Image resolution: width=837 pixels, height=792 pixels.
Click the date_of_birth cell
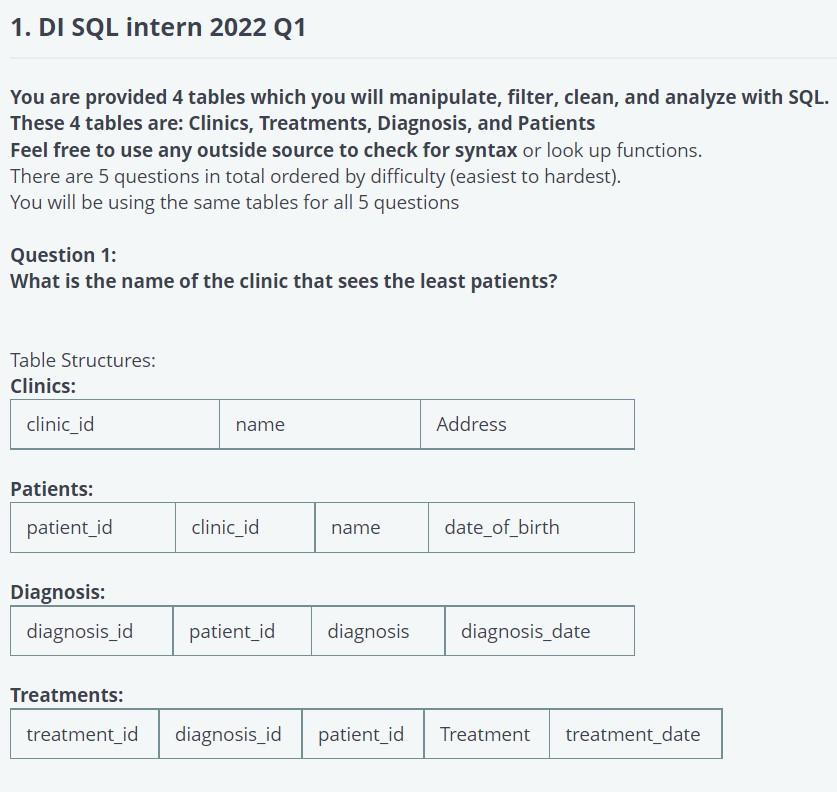pos(531,527)
